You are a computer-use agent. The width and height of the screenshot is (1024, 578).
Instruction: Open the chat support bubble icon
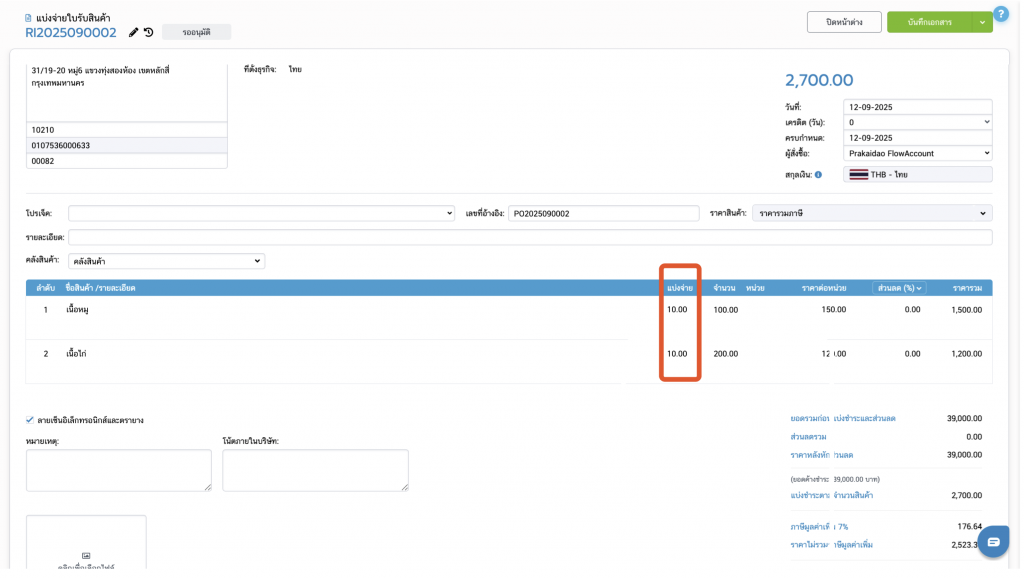tap(993, 541)
